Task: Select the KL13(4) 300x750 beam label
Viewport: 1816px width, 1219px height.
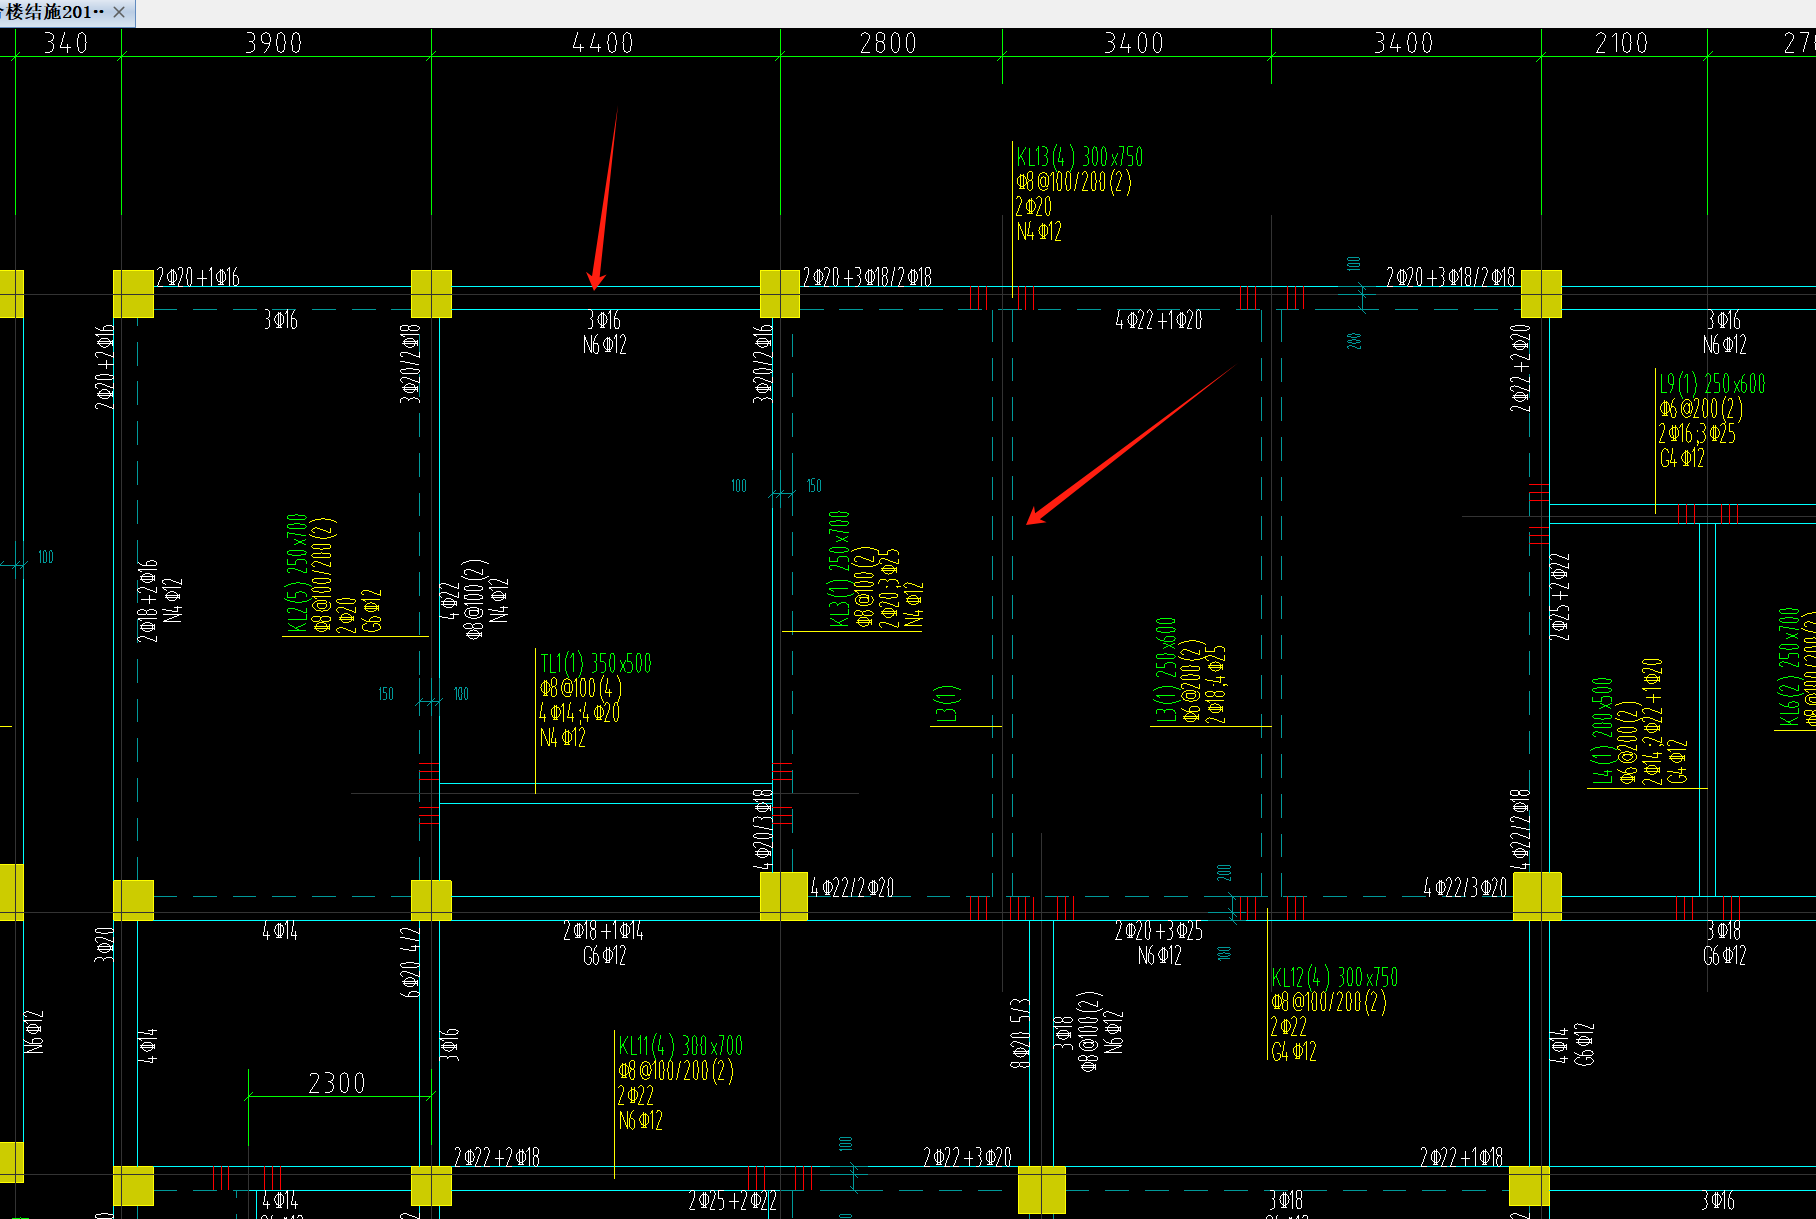Action: click(1080, 157)
